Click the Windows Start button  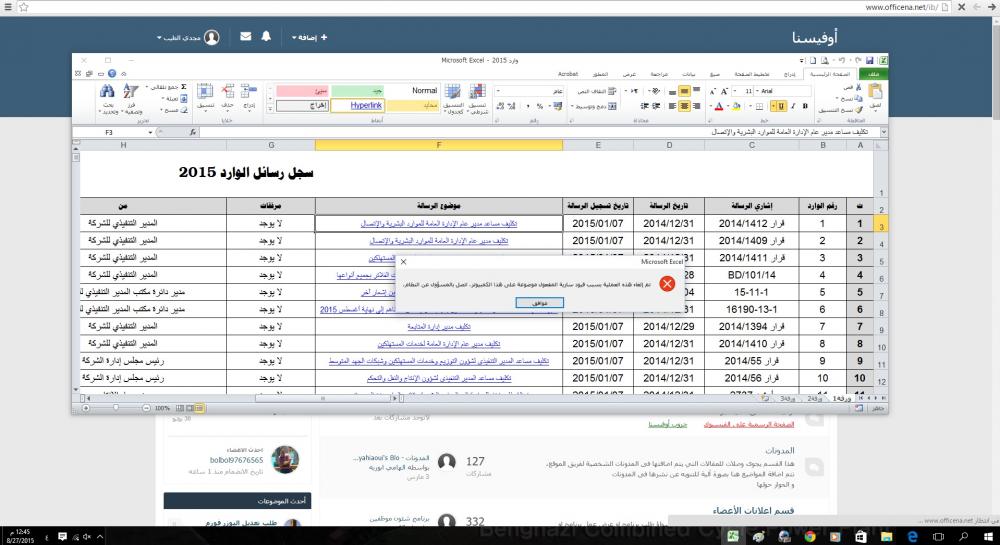(987, 537)
